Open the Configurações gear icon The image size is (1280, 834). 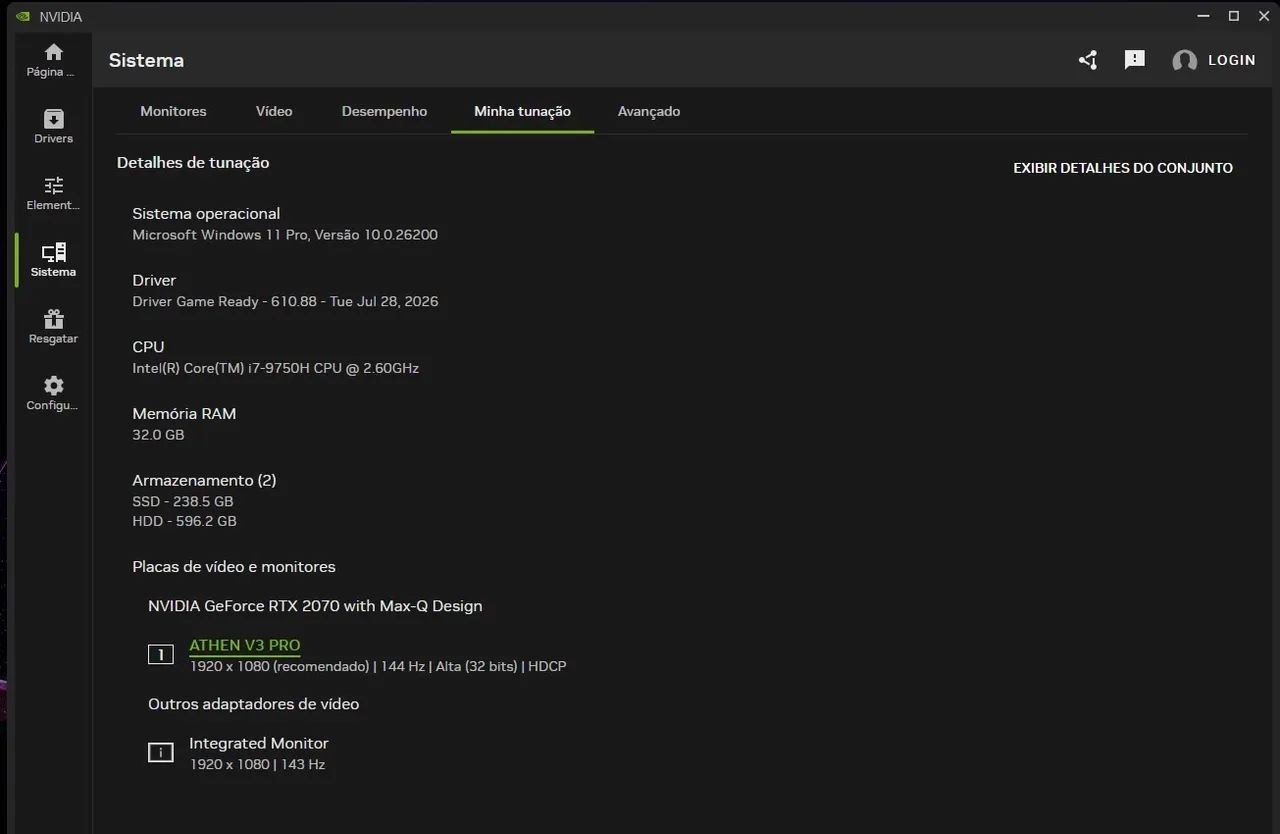(54, 385)
